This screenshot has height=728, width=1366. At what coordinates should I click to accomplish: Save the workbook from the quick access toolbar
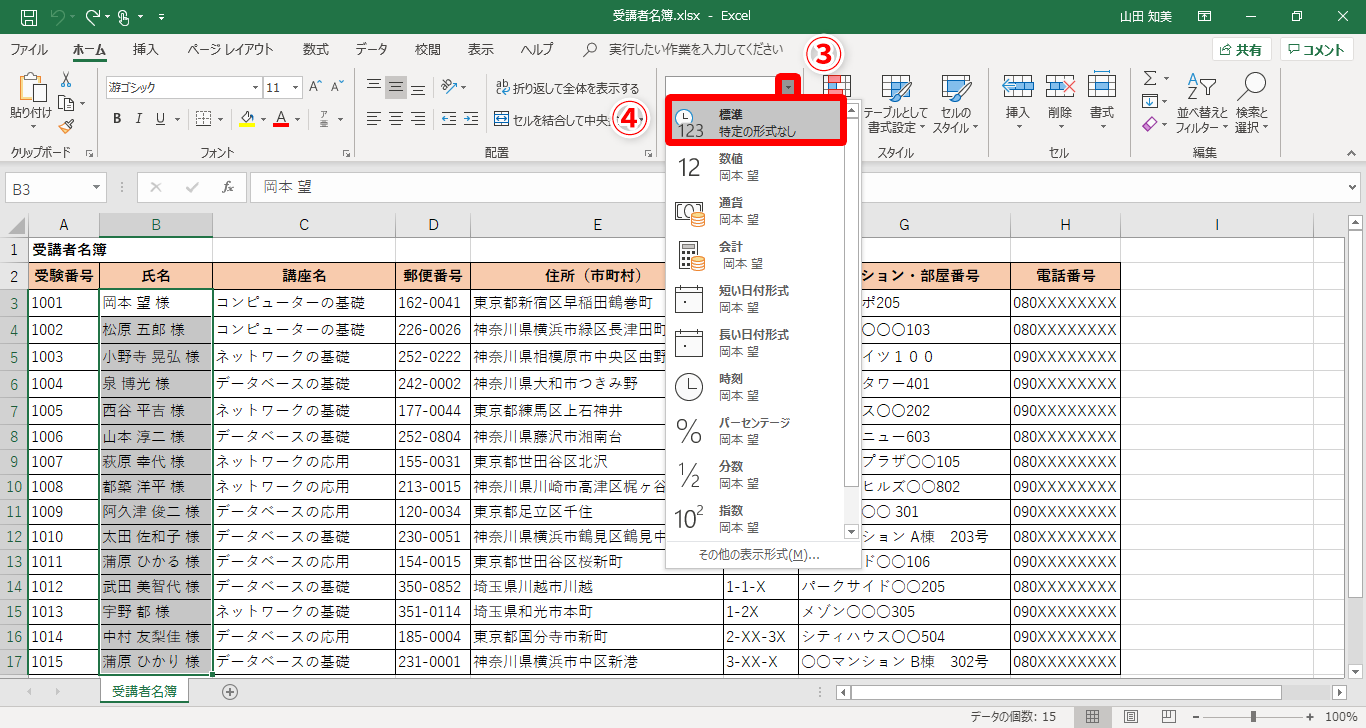tap(29, 17)
